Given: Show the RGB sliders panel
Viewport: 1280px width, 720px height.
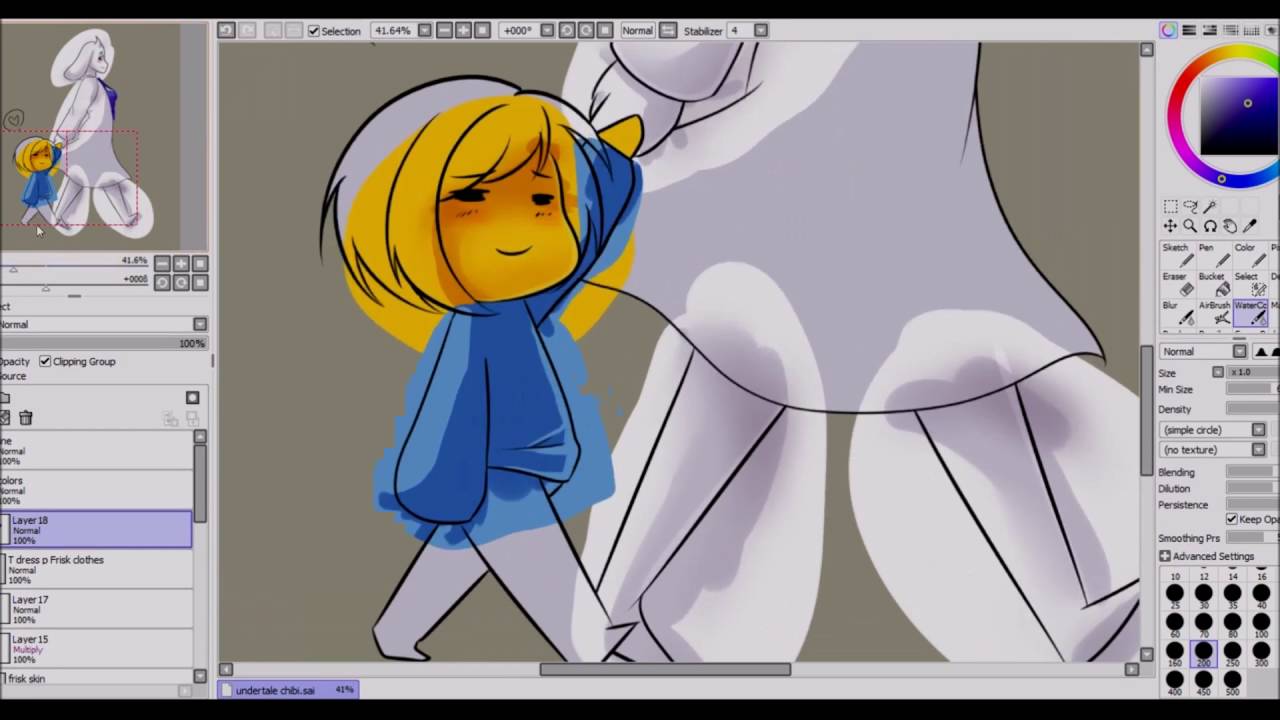Looking at the screenshot, I should [x=1189, y=31].
